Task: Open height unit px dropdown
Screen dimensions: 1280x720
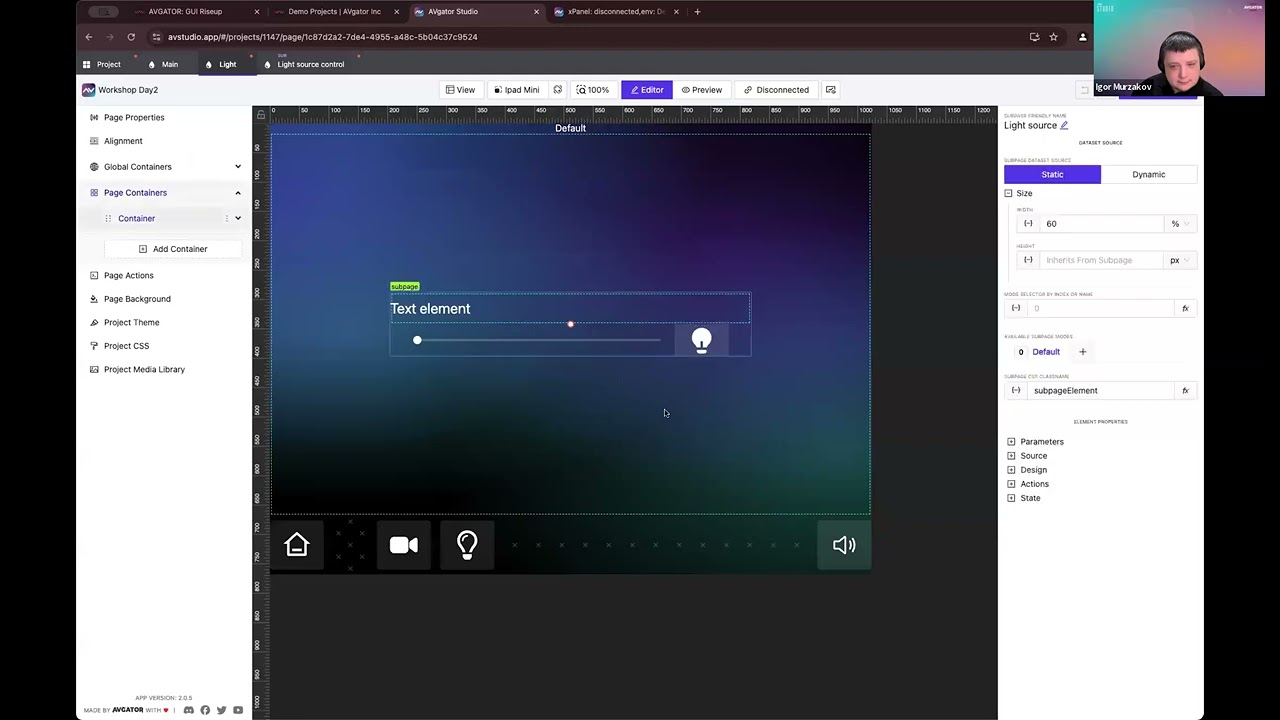Action: click(x=1181, y=260)
